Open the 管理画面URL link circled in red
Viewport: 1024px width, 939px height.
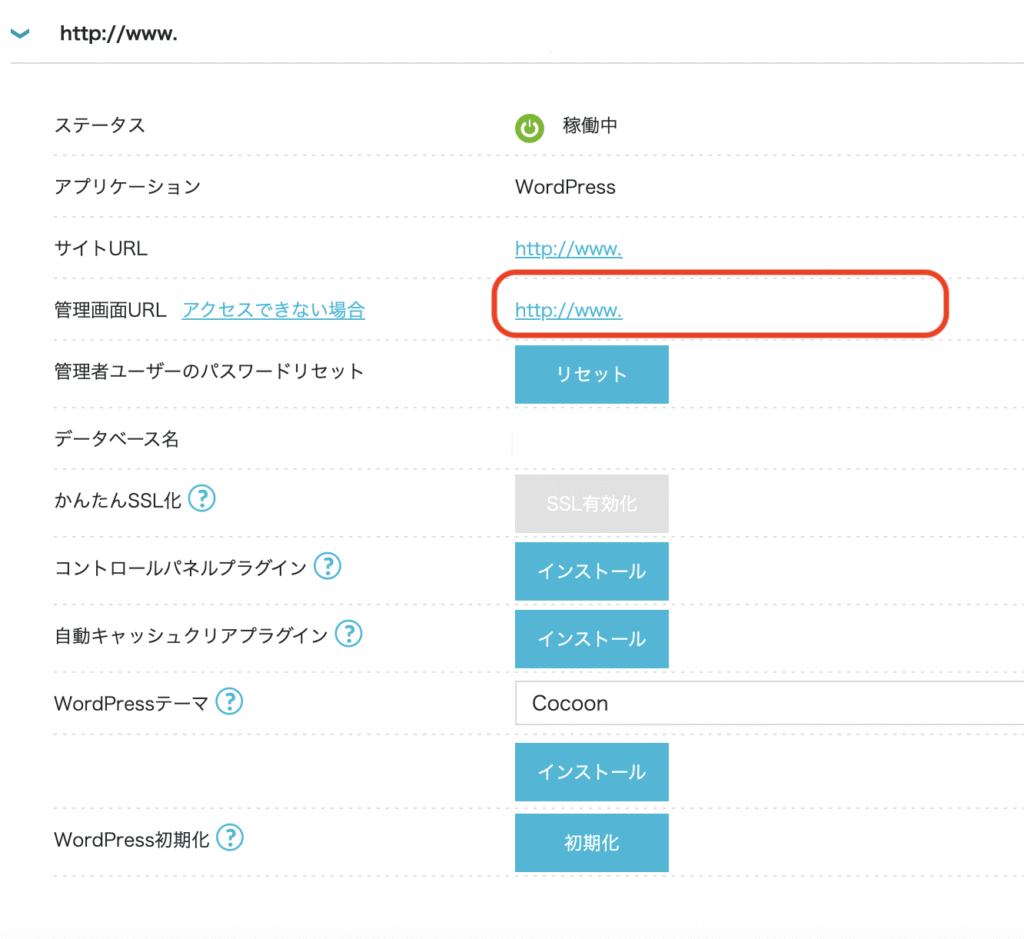pyautogui.click(x=716, y=312)
